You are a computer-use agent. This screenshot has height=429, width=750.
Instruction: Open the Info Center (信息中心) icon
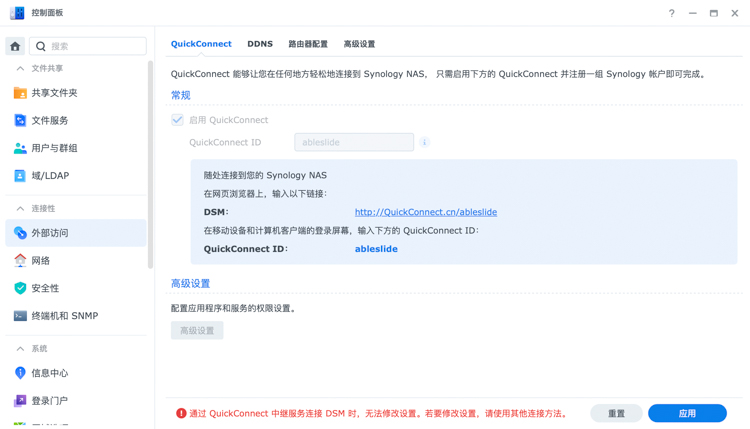click(20, 373)
